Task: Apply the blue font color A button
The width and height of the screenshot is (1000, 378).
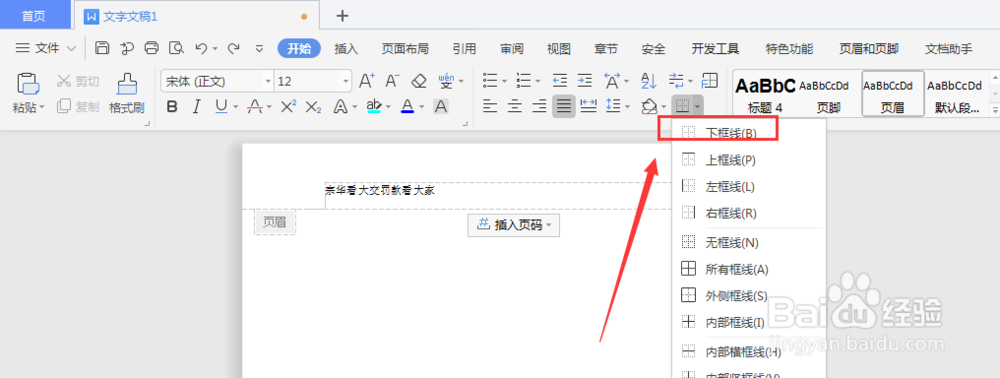Action: click(x=408, y=106)
